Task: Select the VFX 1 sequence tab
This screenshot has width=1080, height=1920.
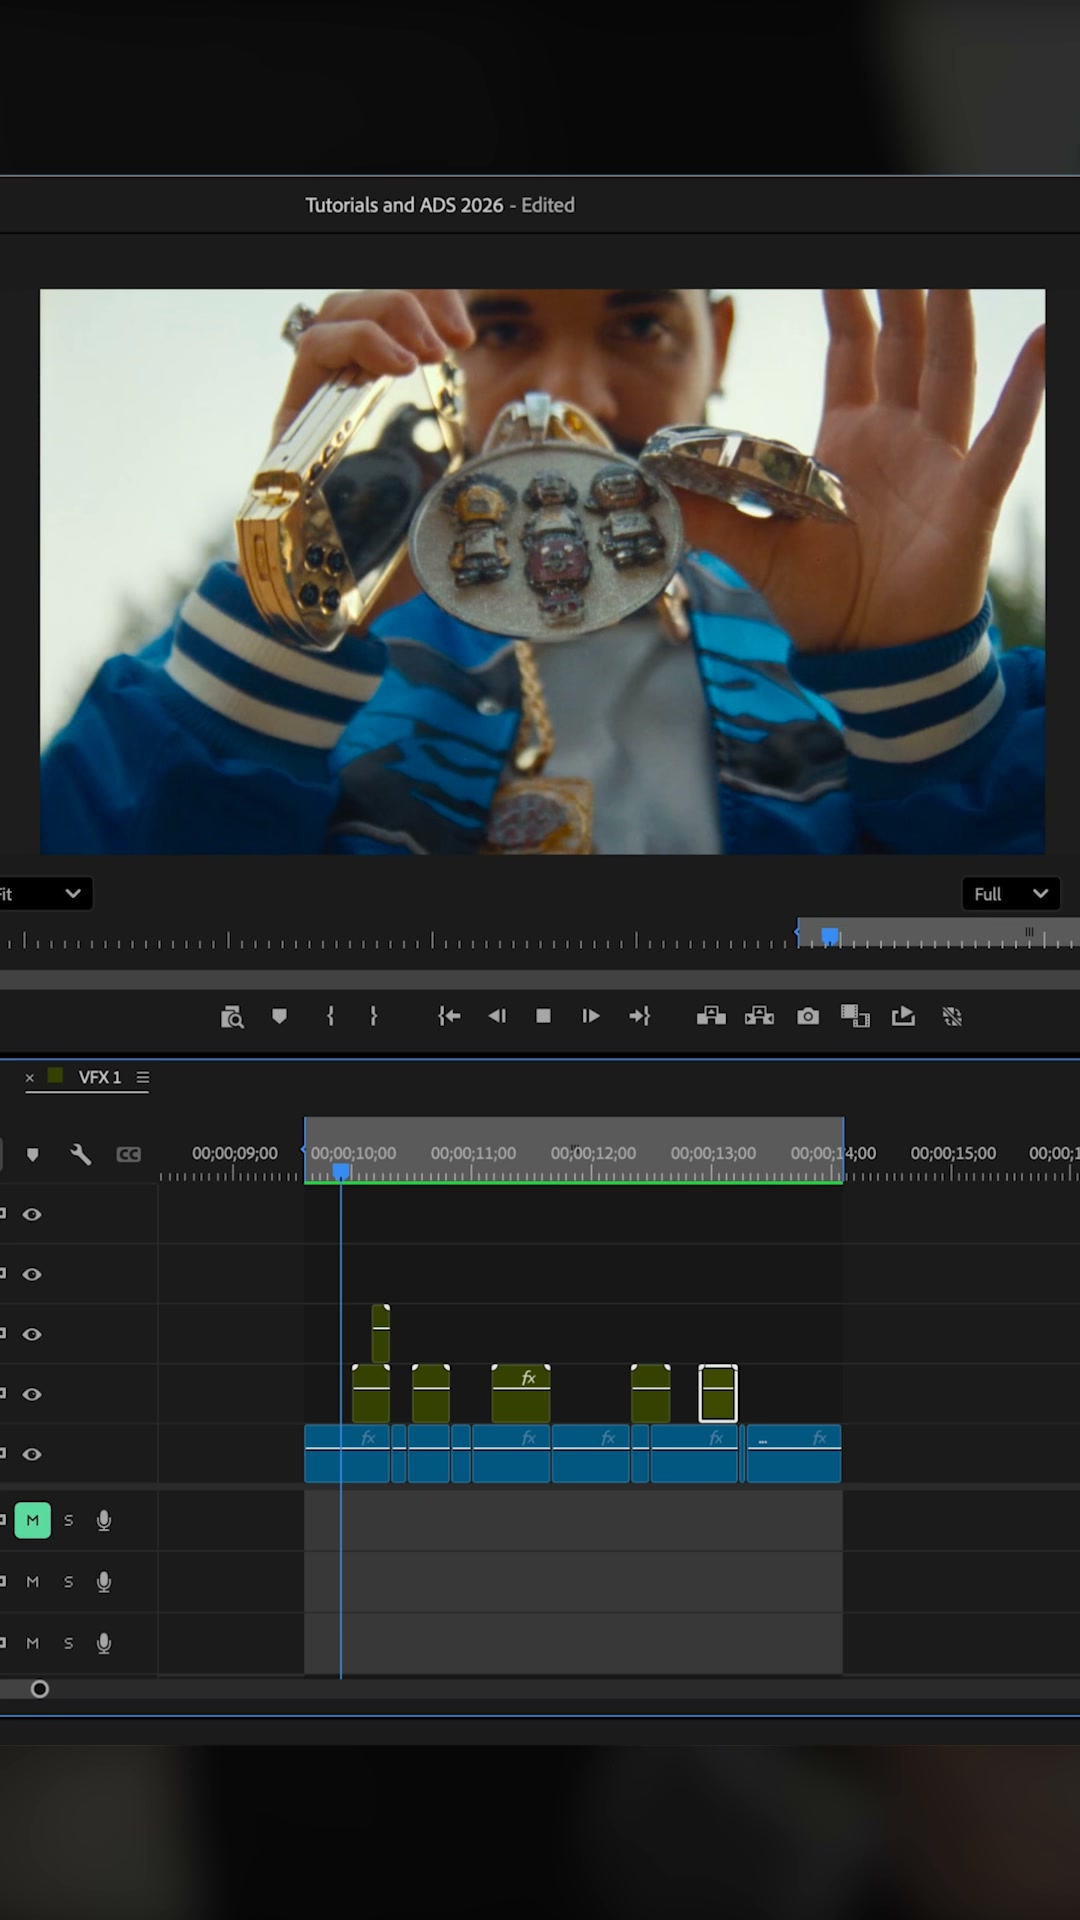Action: [x=100, y=1077]
